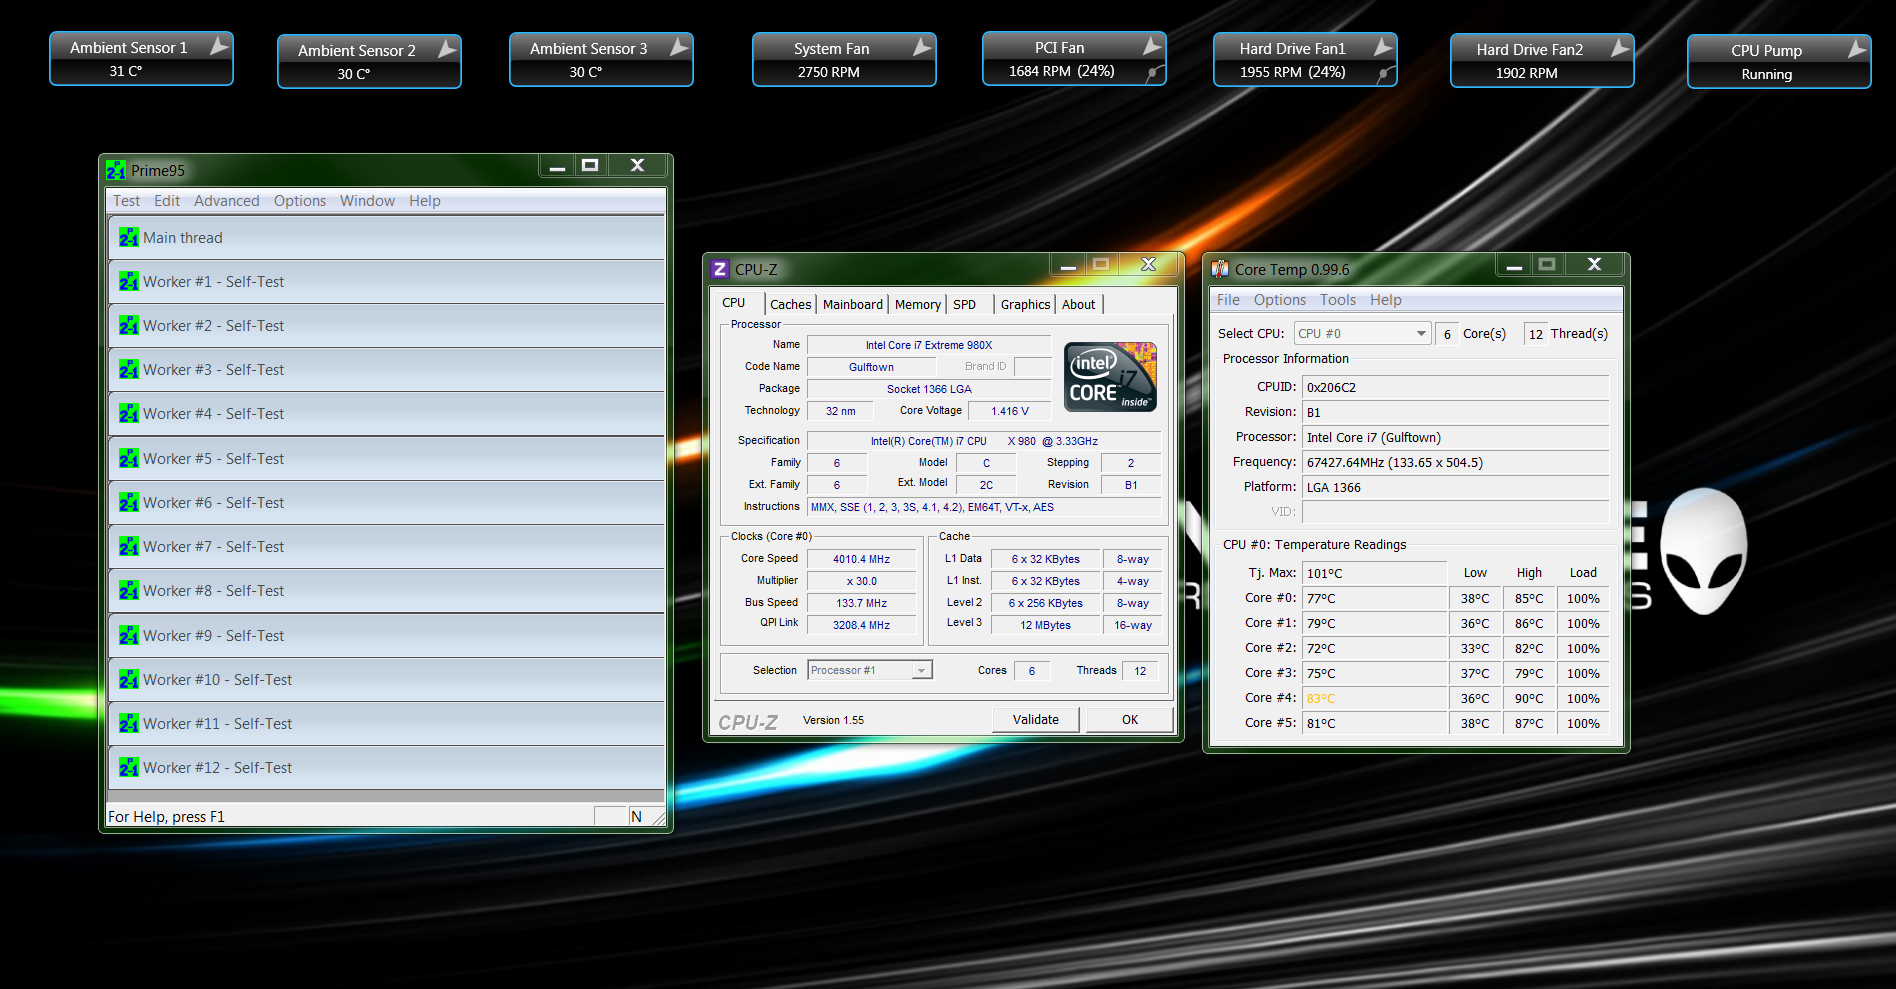
Task: Click the Prime95 status bar help text
Action: [167, 817]
